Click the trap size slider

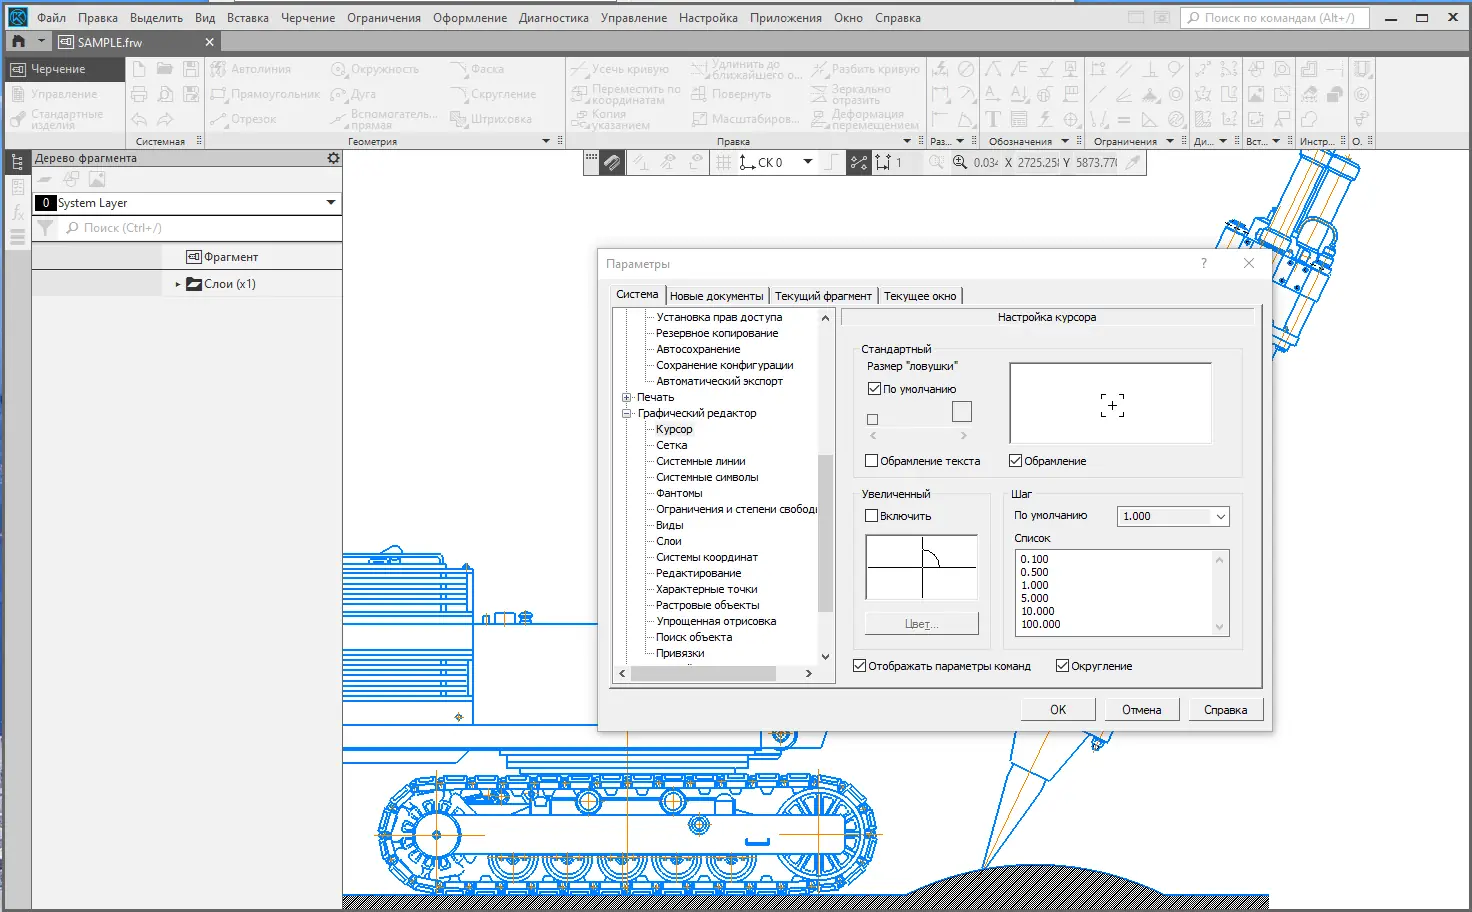tap(918, 435)
